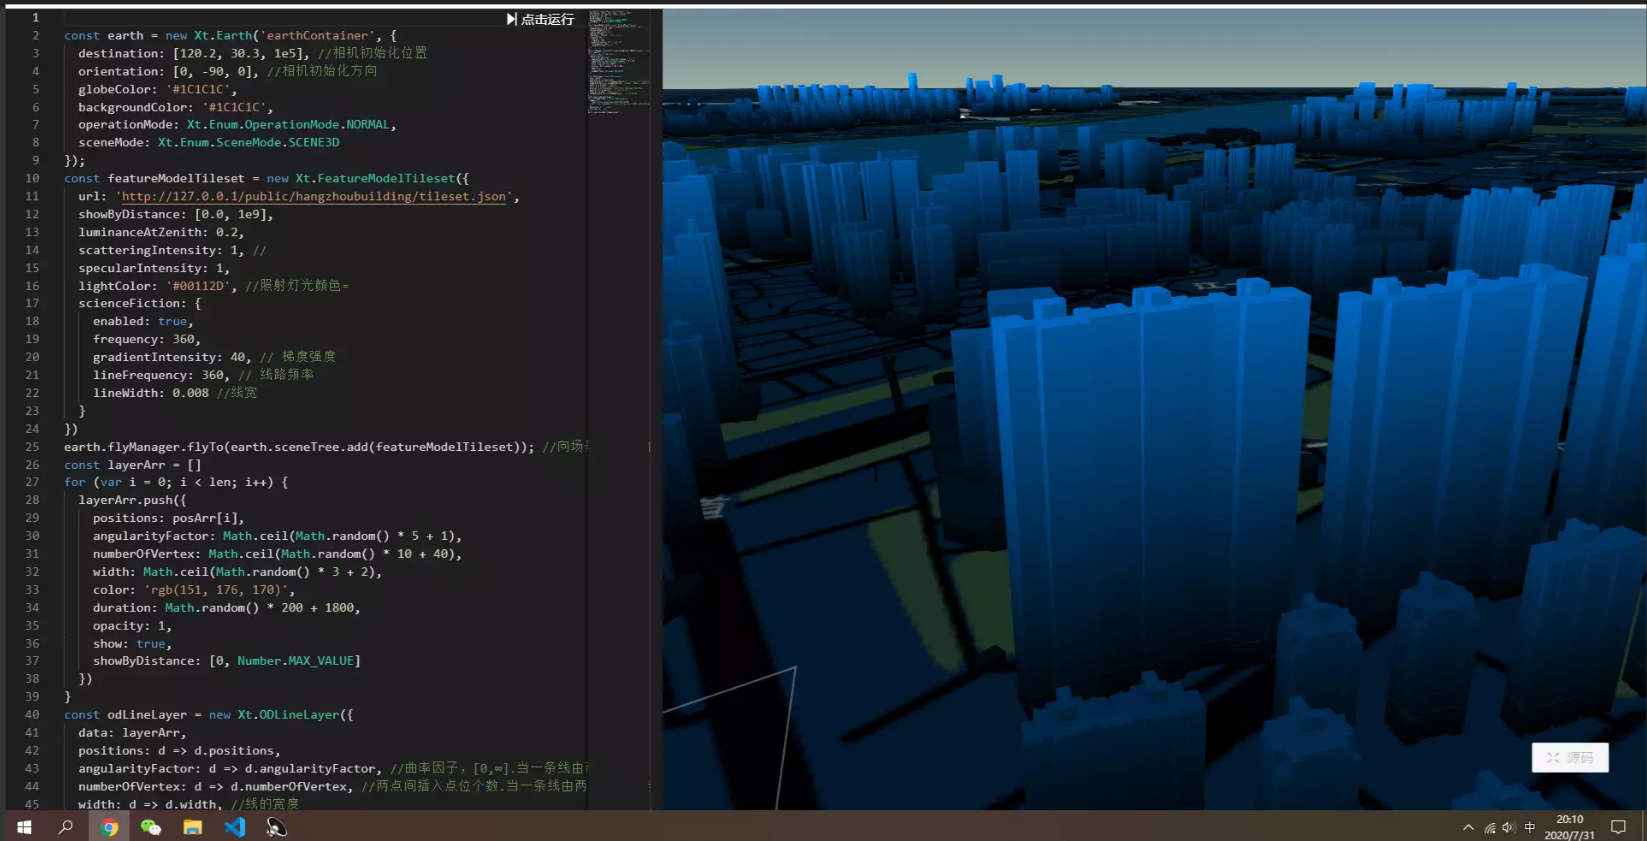The width and height of the screenshot is (1647, 841).
Task: Click the 'show: true' line
Action: pos(133,644)
